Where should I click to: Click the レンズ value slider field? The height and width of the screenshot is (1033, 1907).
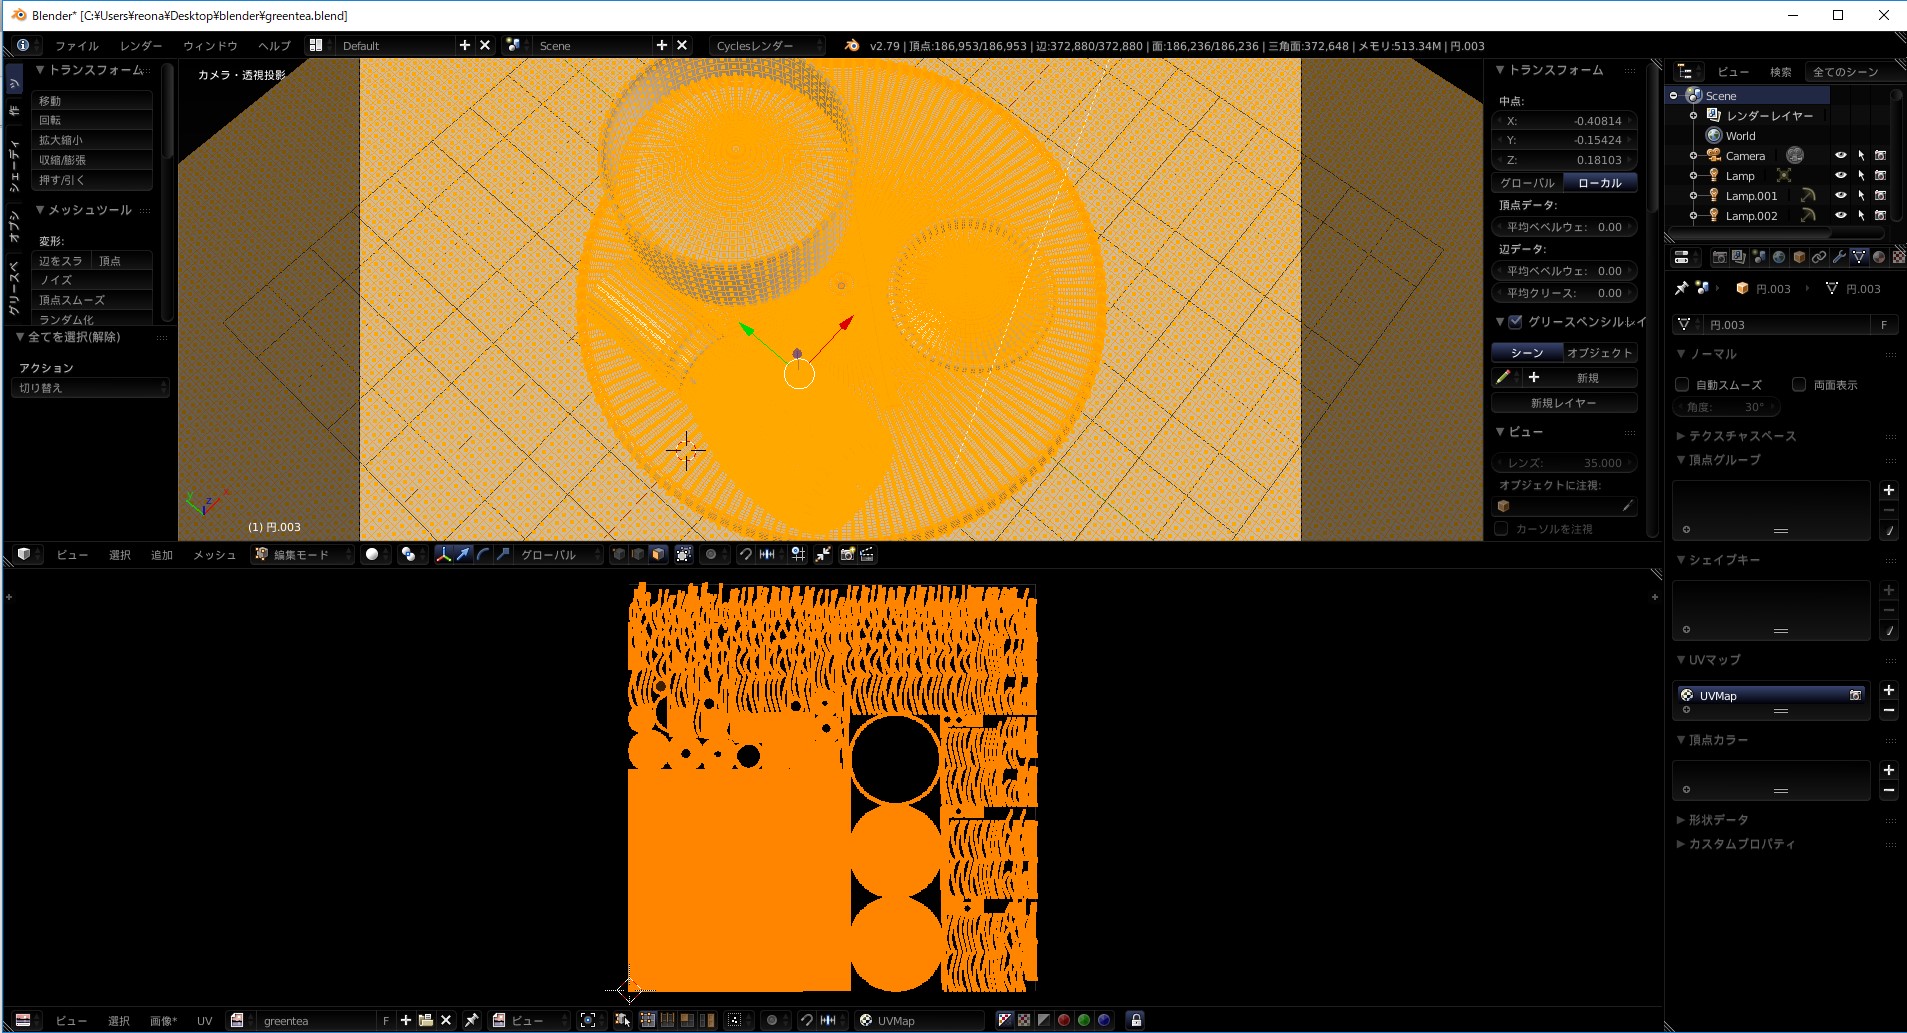[x=1563, y=463]
